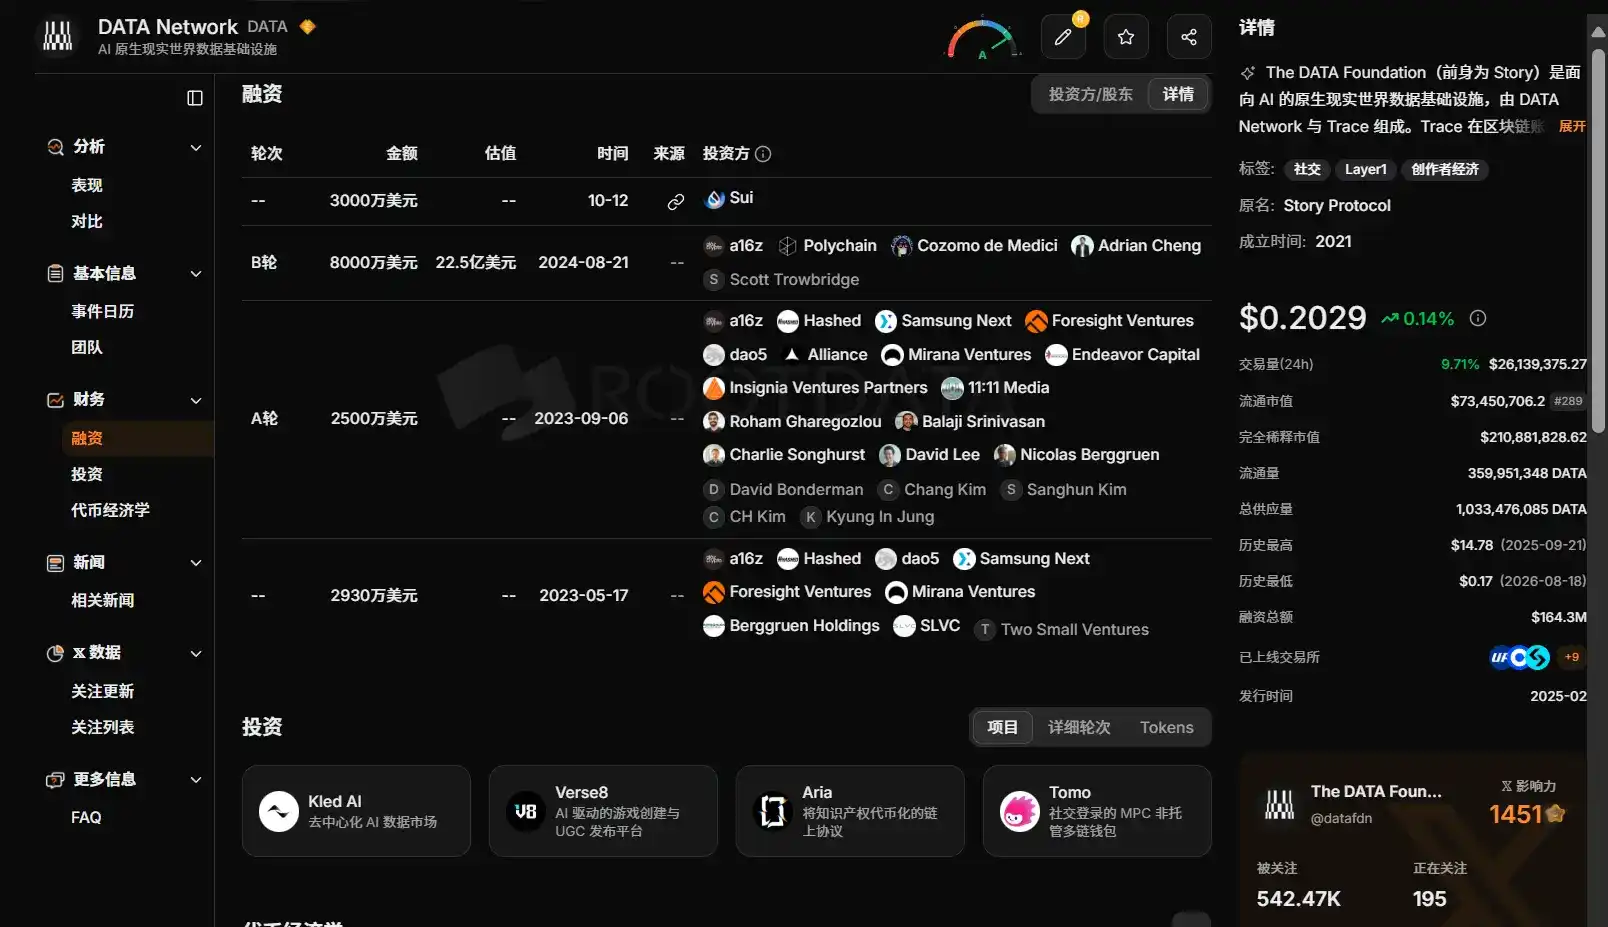Click the listed exchanges icons cluster
Viewport: 1608px width, 927px height.
[1519, 657]
